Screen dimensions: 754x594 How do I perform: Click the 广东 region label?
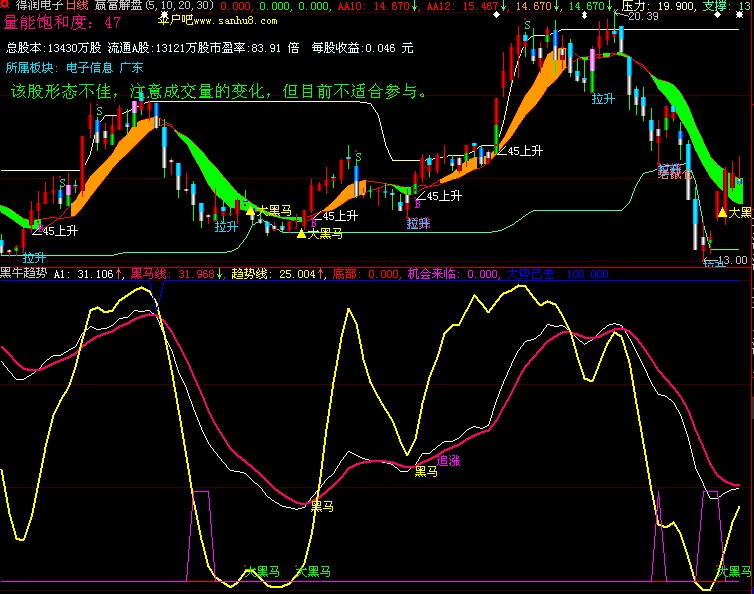click(x=131, y=67)
